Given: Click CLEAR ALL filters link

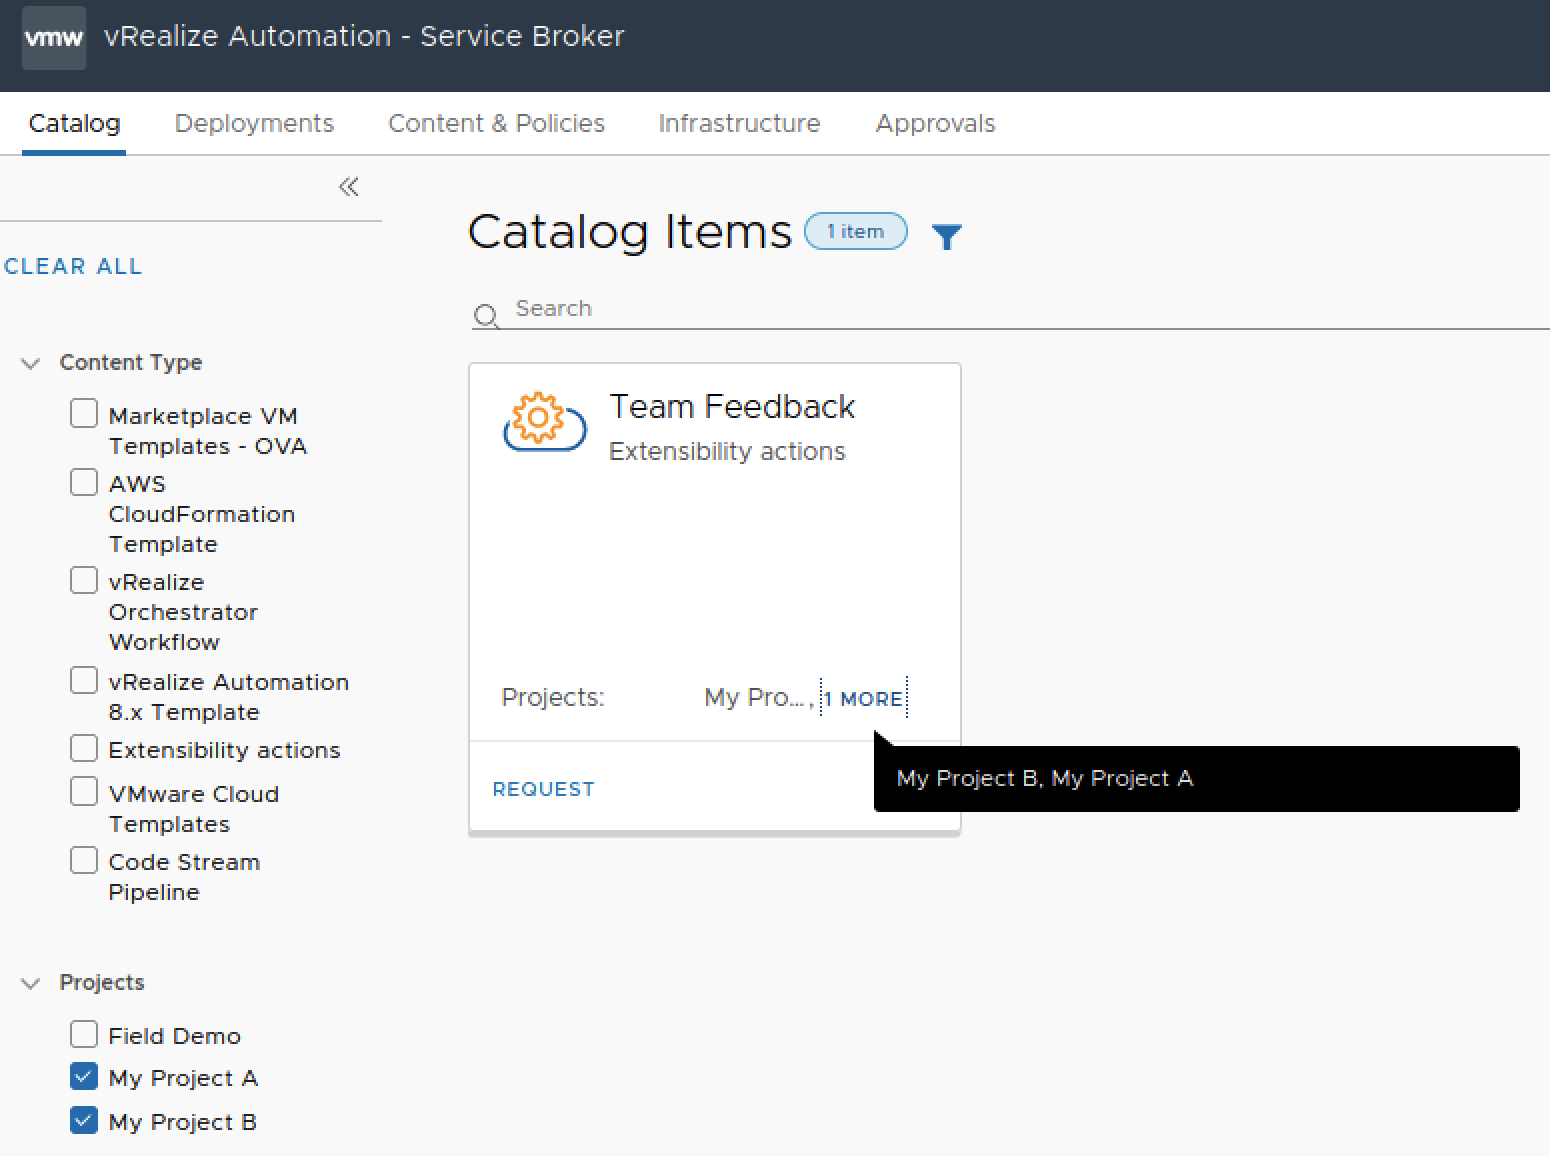Looking at the screenshot, I should tap(73, 266).
